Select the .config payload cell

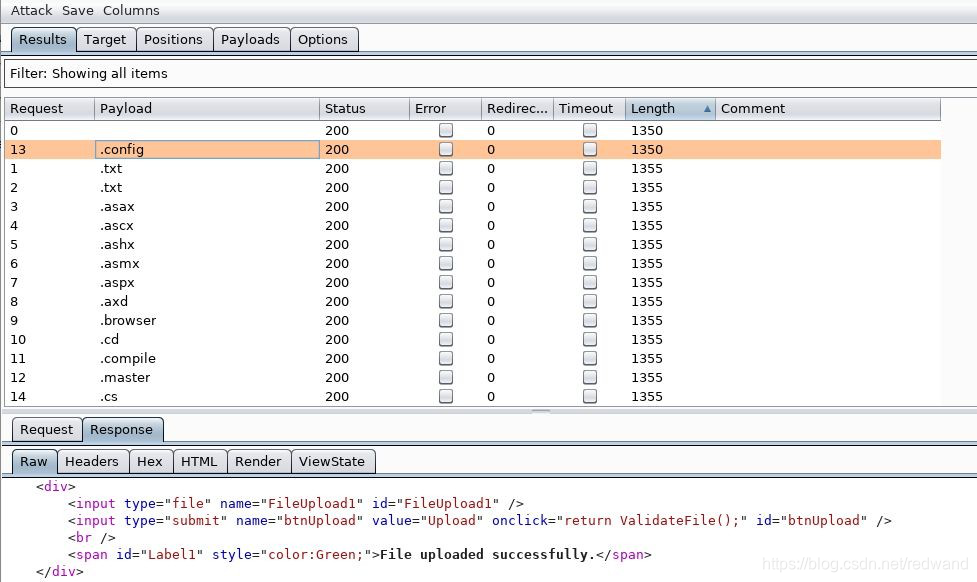207,150
